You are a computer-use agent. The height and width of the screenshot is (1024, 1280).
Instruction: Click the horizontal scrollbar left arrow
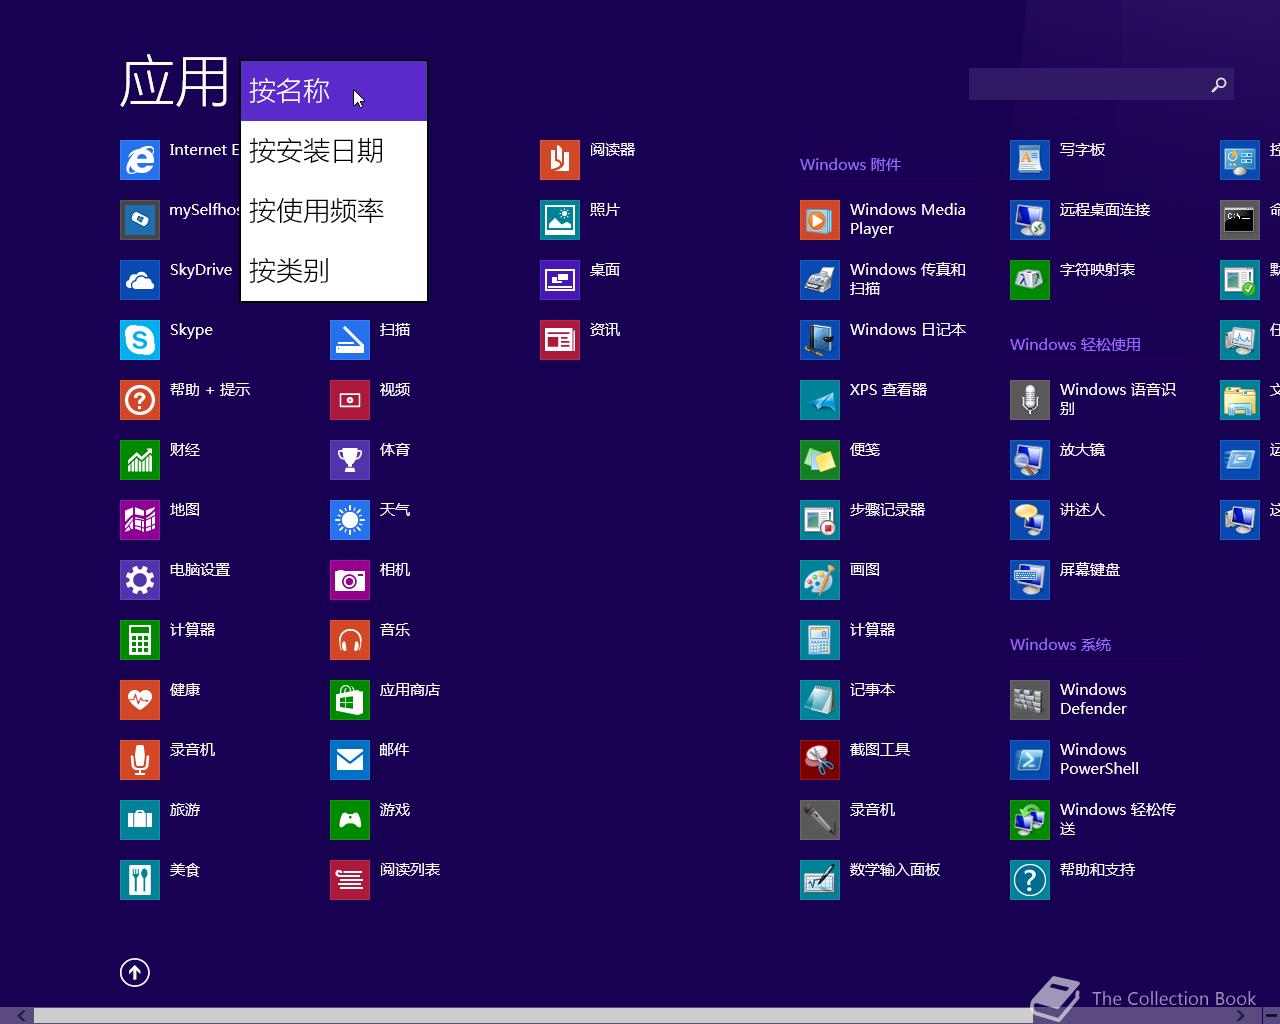(20, 1016)
